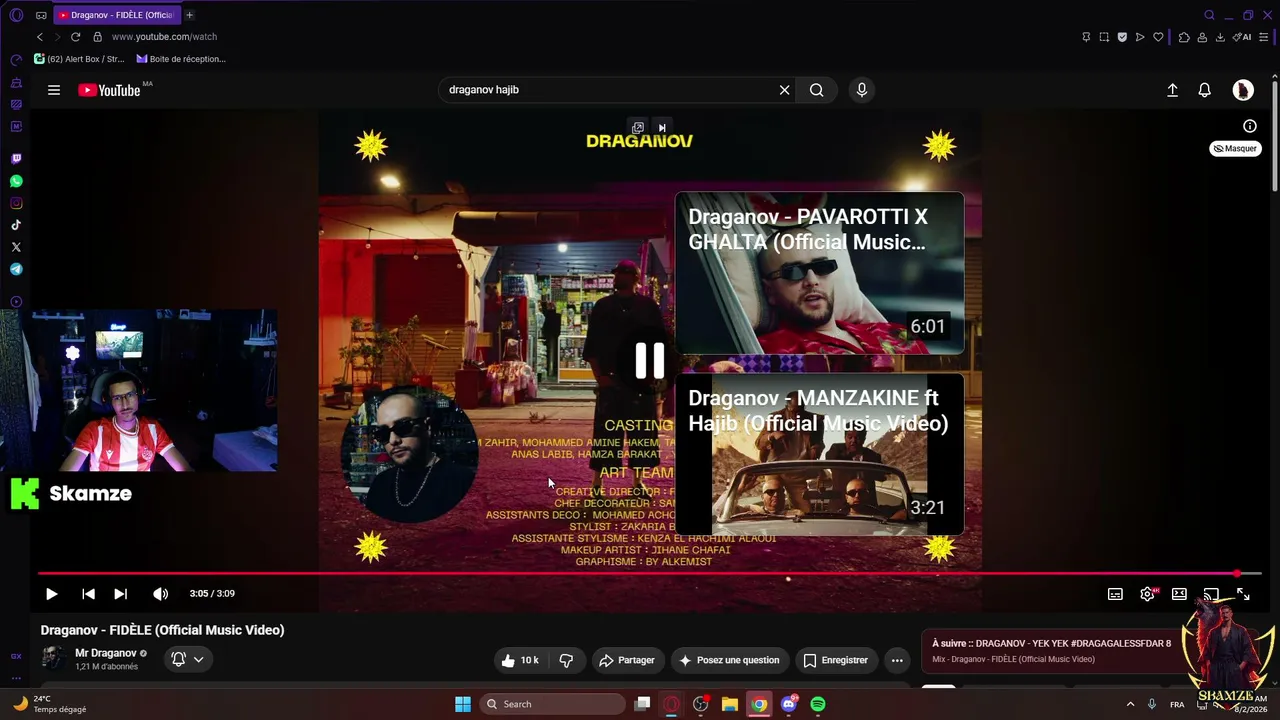
Task: Skip to the next video
Action: click(x=120, y=594)
